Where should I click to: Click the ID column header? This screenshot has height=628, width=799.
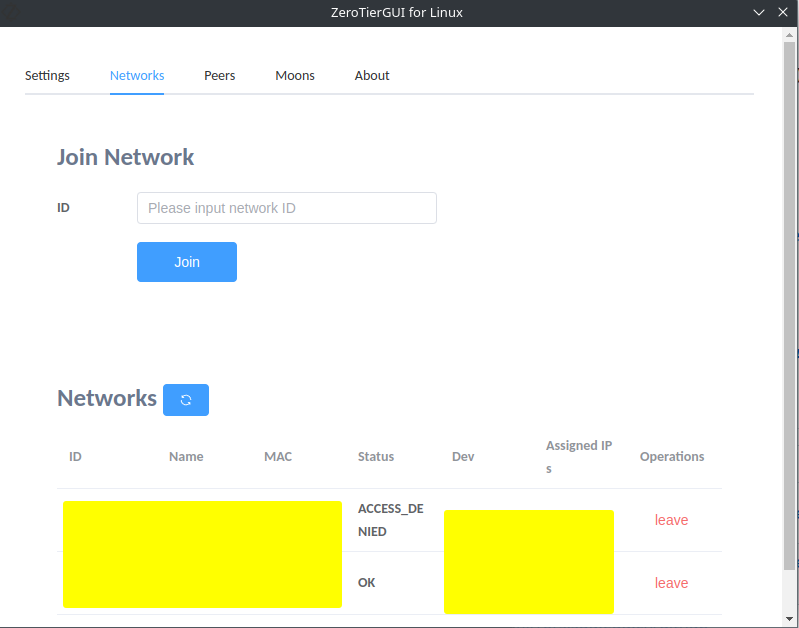pos(75,456)
